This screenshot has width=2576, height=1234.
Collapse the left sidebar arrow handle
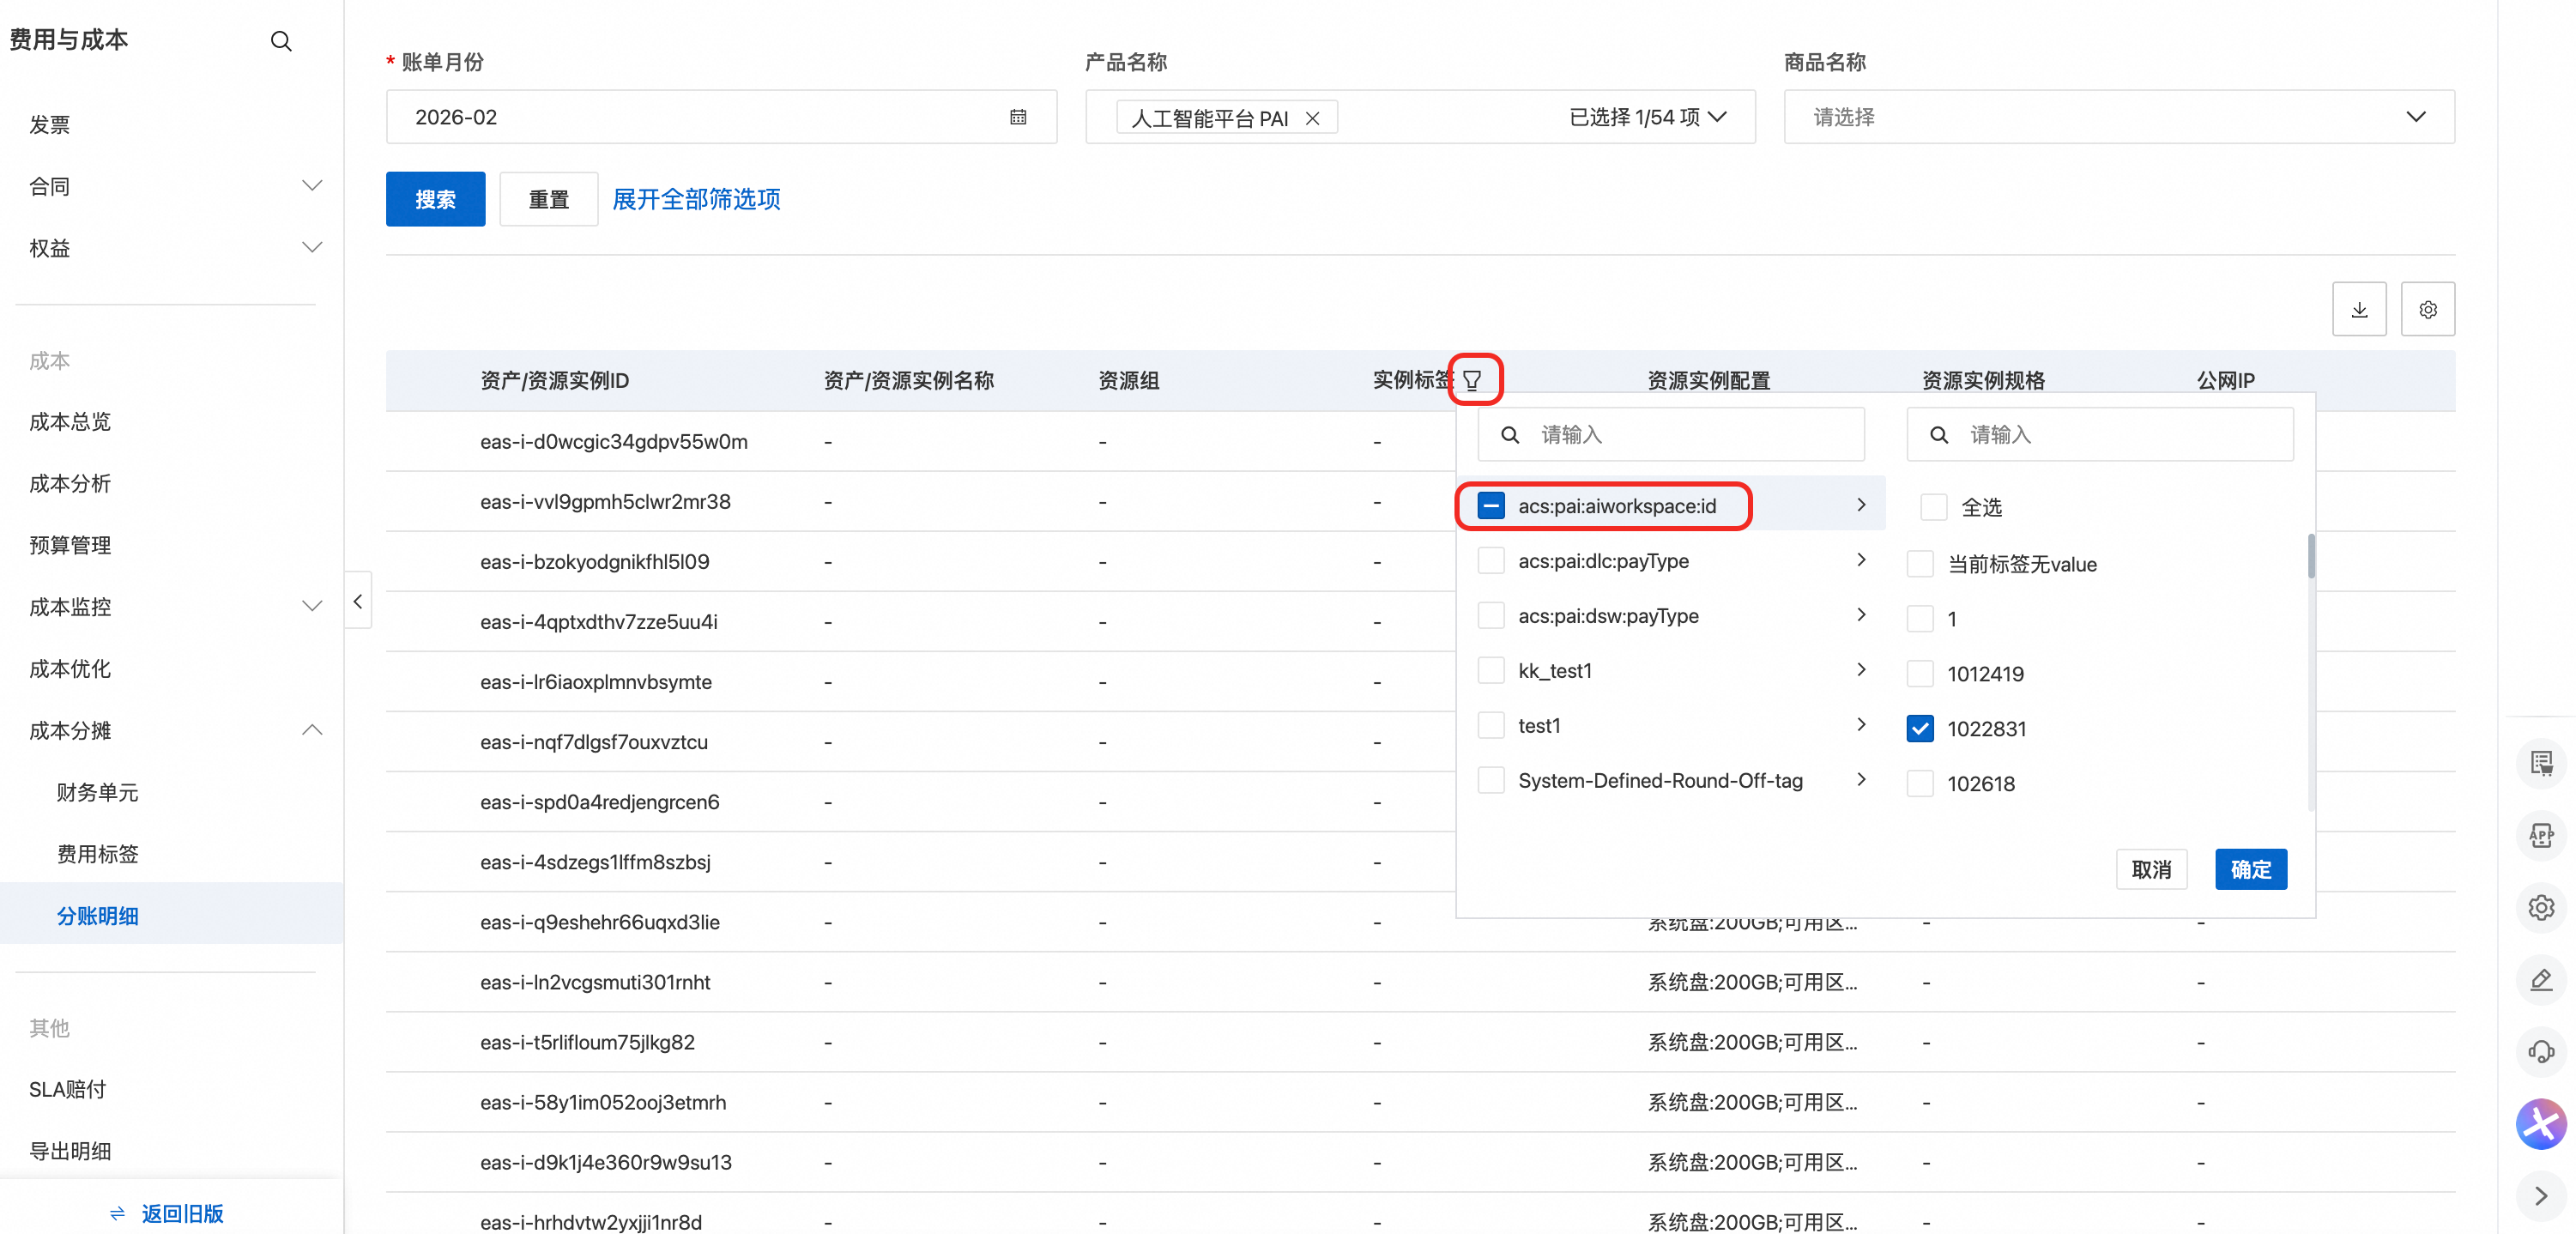357,601
